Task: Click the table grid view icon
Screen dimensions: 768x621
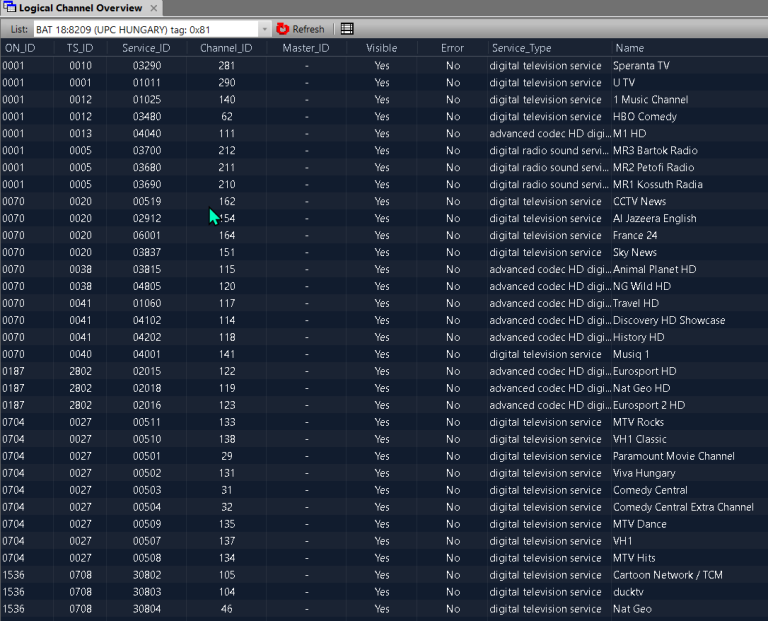Action: tap(347, 29)
